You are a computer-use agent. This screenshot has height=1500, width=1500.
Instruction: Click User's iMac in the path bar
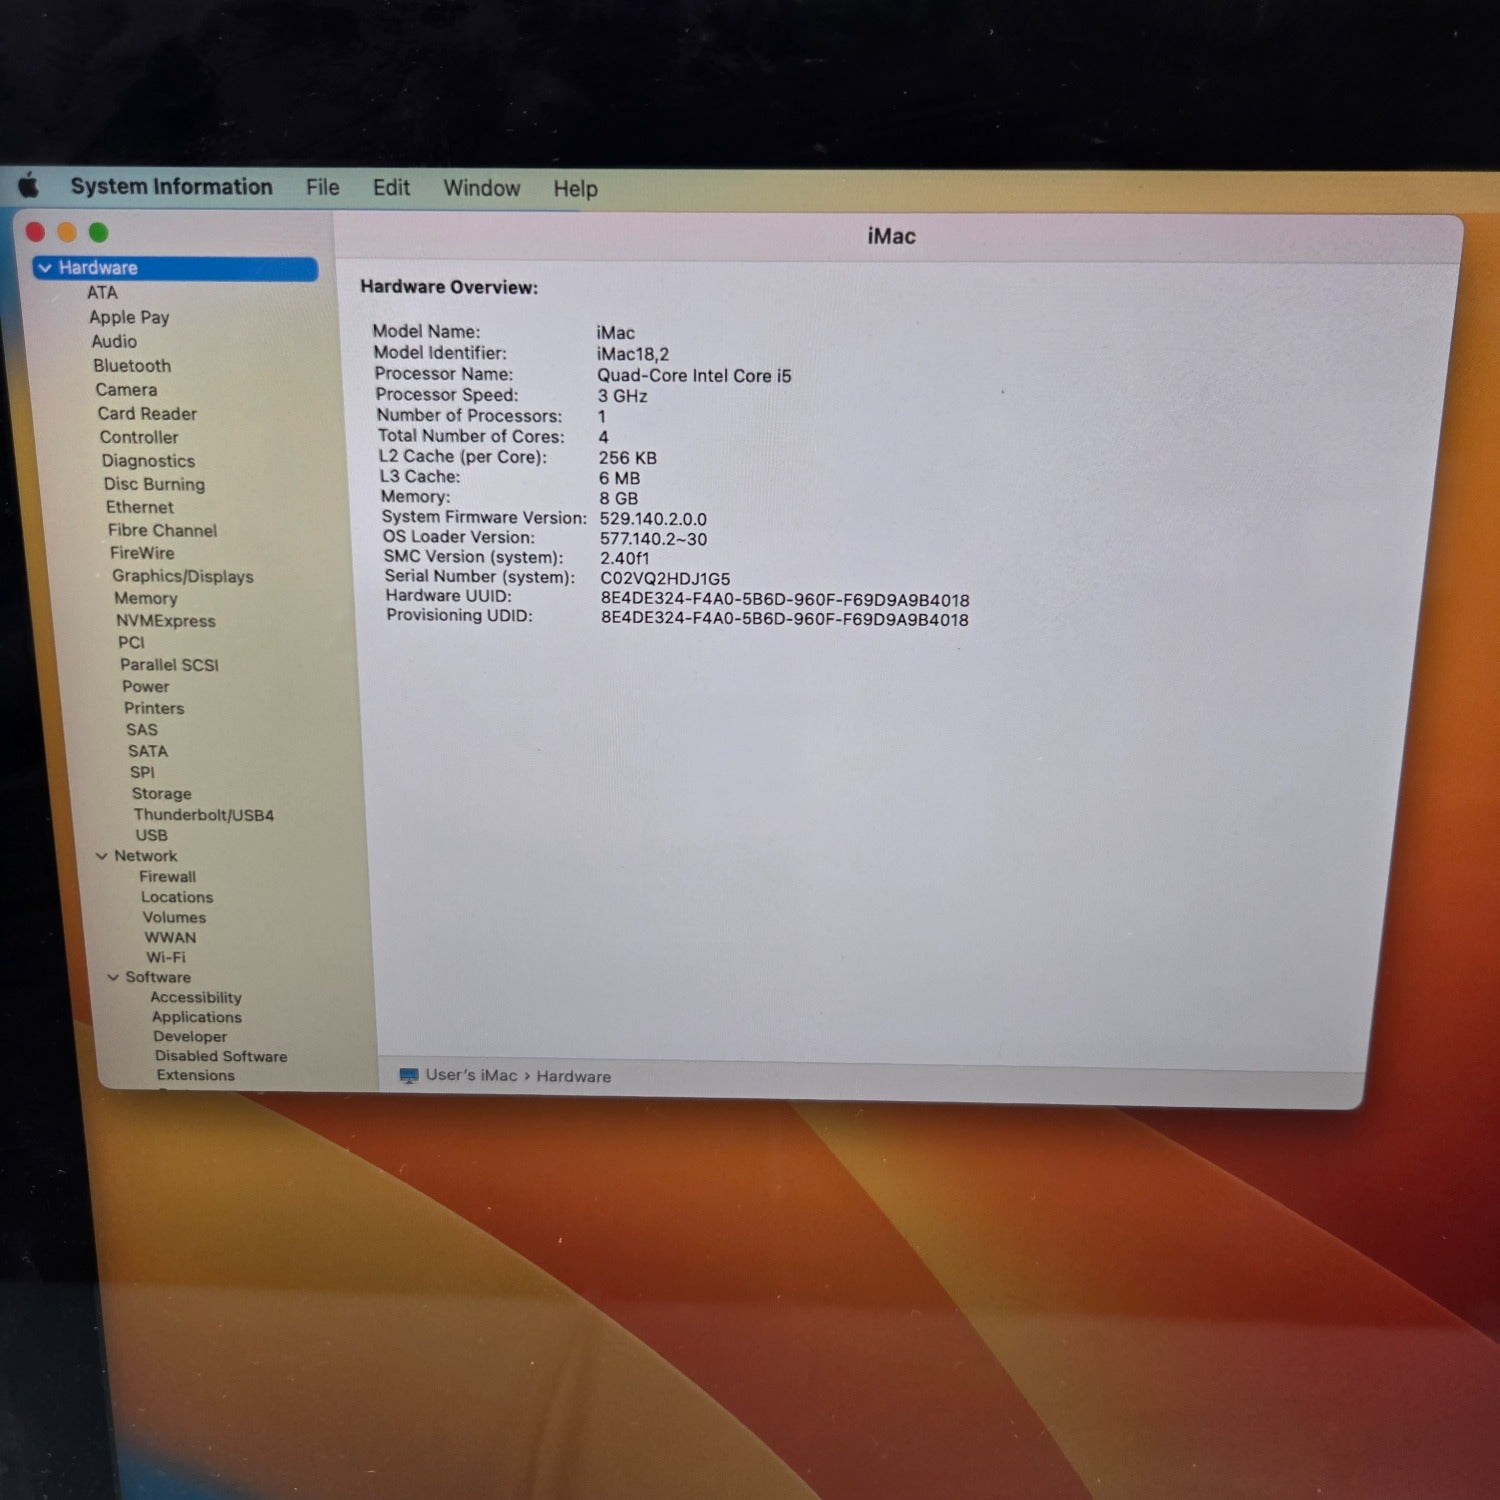[471, 1075]
